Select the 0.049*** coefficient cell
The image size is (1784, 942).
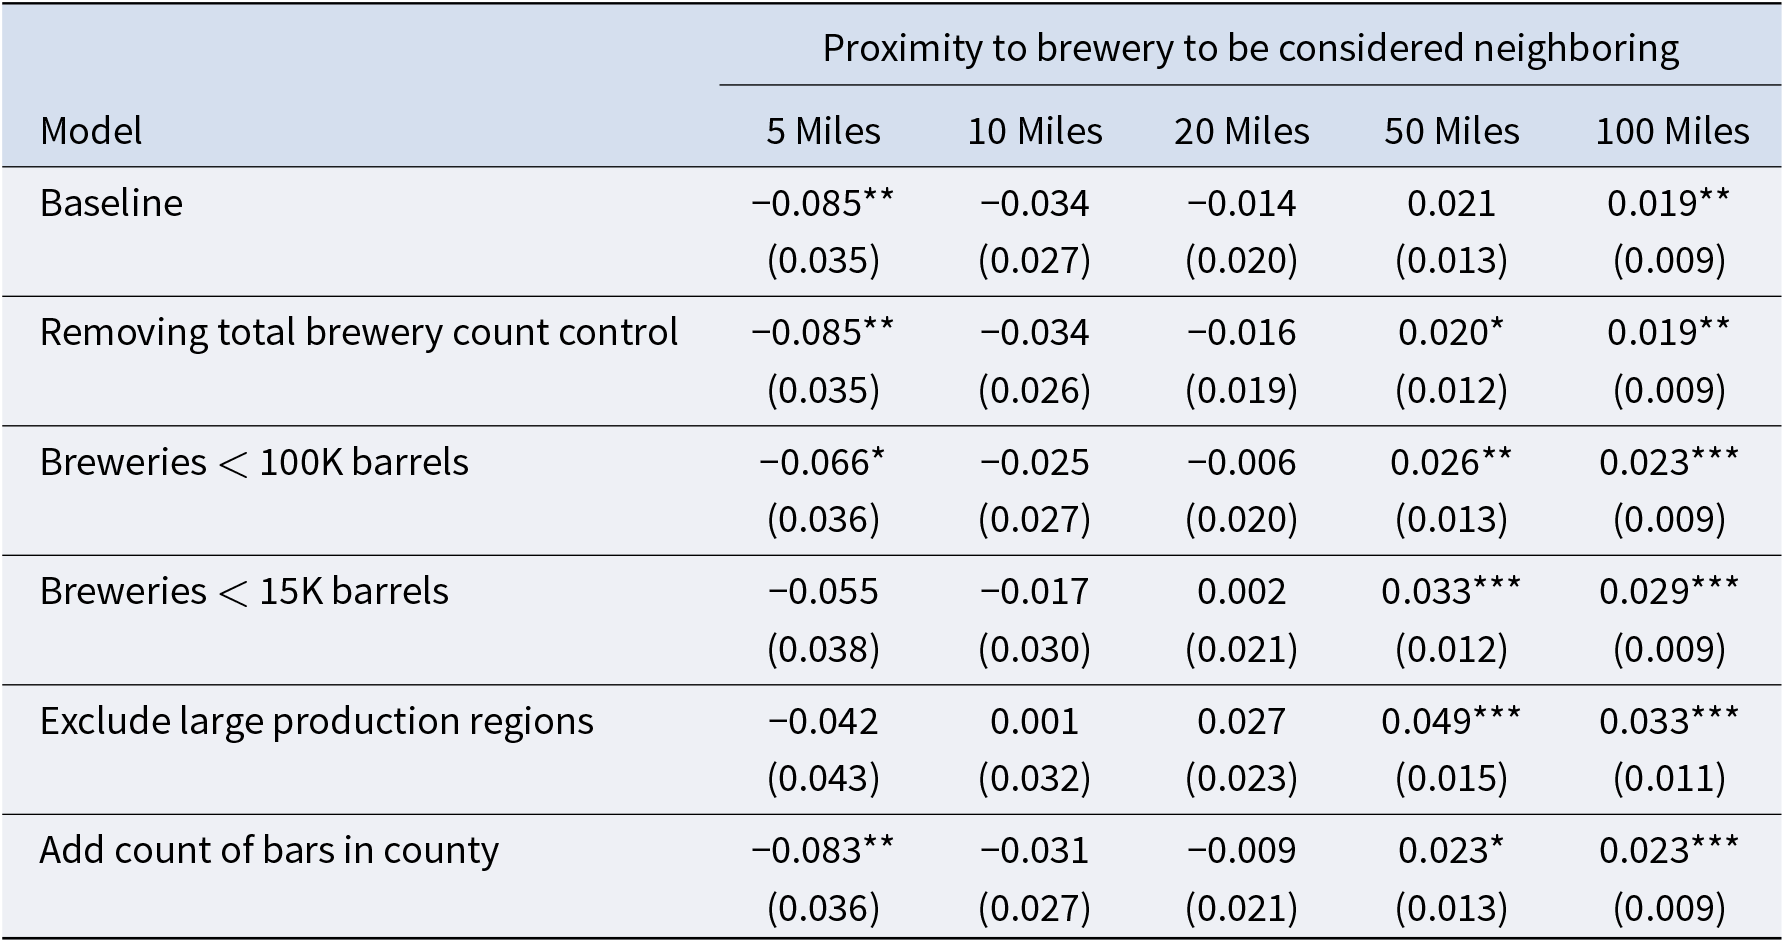[x=1450, y=721]
